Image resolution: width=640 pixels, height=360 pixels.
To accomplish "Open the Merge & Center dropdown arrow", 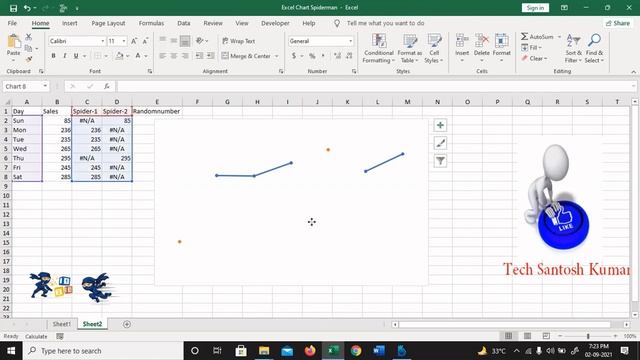I will [277, 56].
